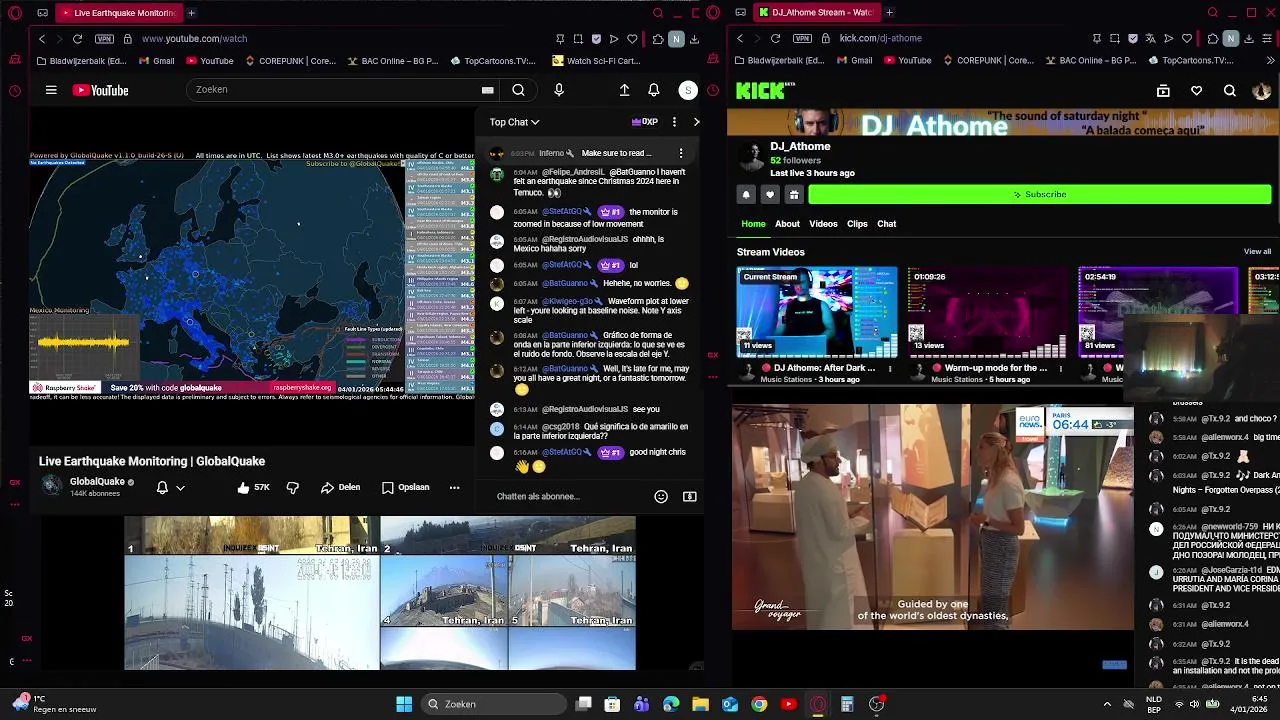This screenshot has width=1280, height=720.
Task: Open the YouTube upload/create icon
Action: click(x=624, y=90)
